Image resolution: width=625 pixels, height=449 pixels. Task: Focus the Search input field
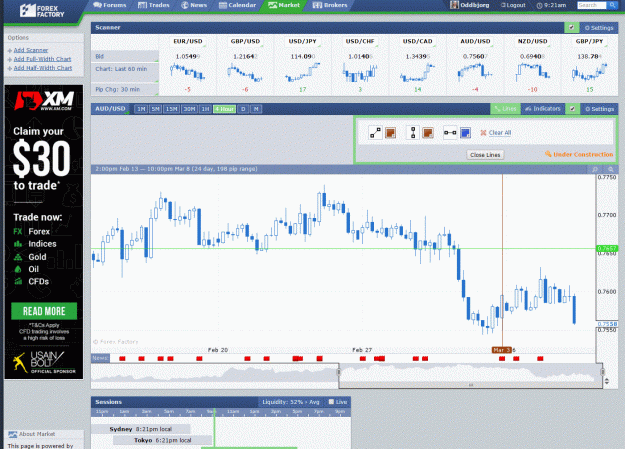592,5
